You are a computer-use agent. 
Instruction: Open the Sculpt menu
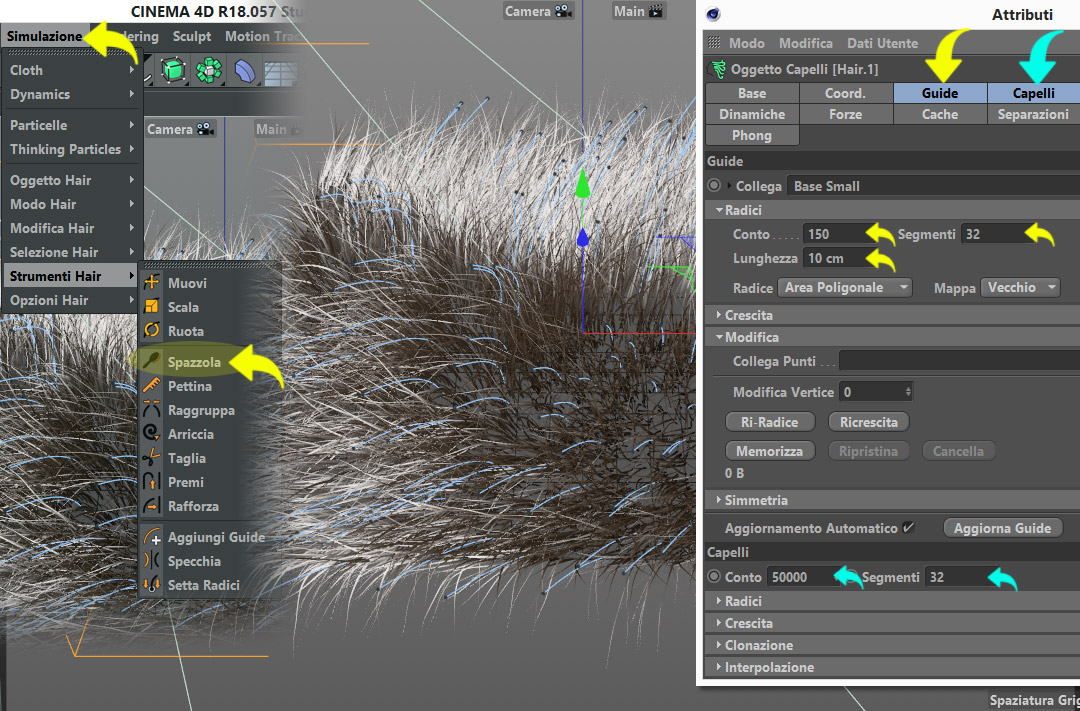pos(191,37)
